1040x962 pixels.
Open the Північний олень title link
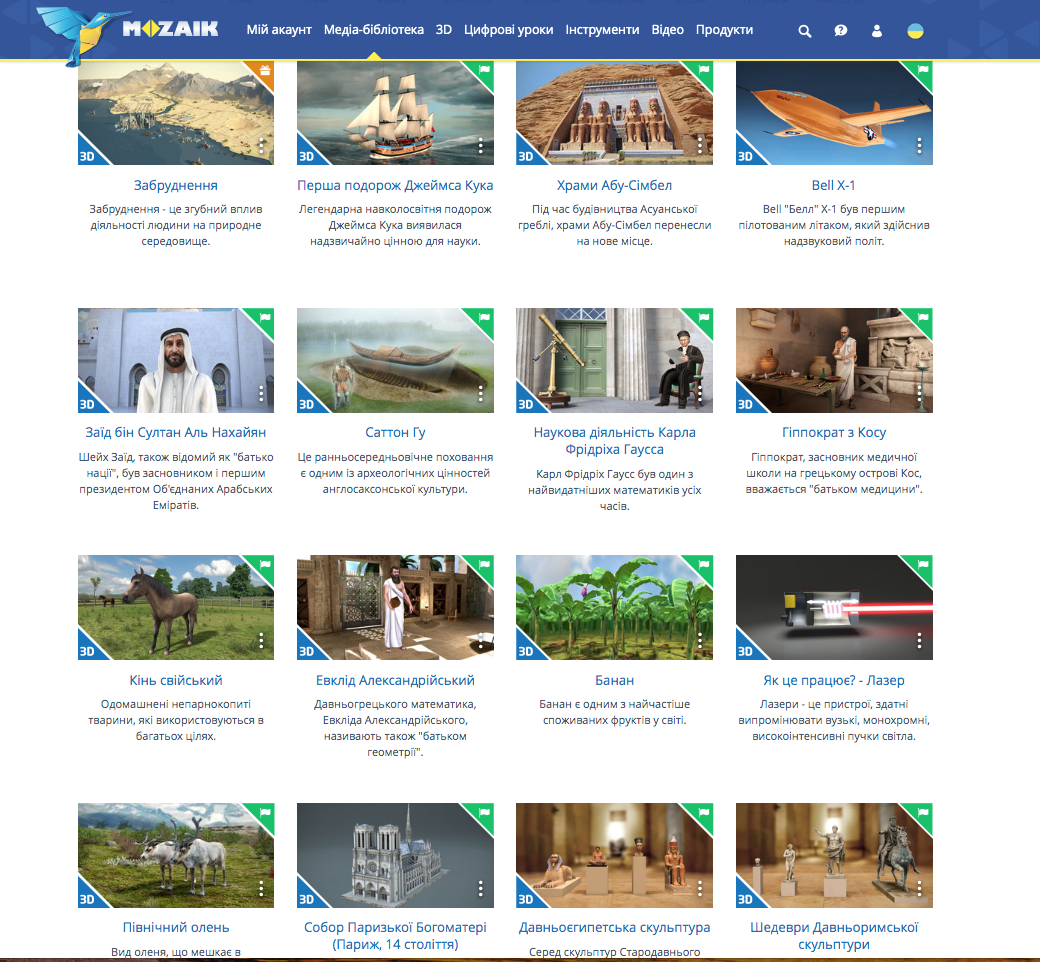tap(176, 928)
